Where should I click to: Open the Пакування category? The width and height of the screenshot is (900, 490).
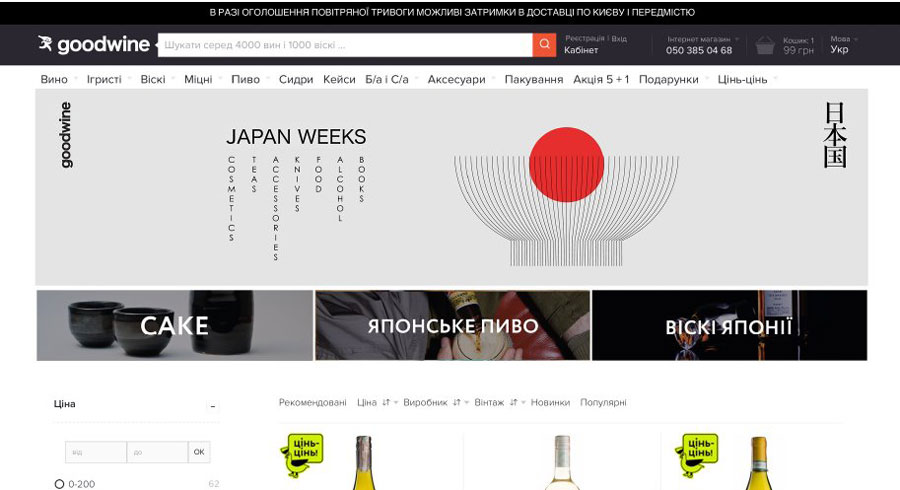tap(534, 79)
